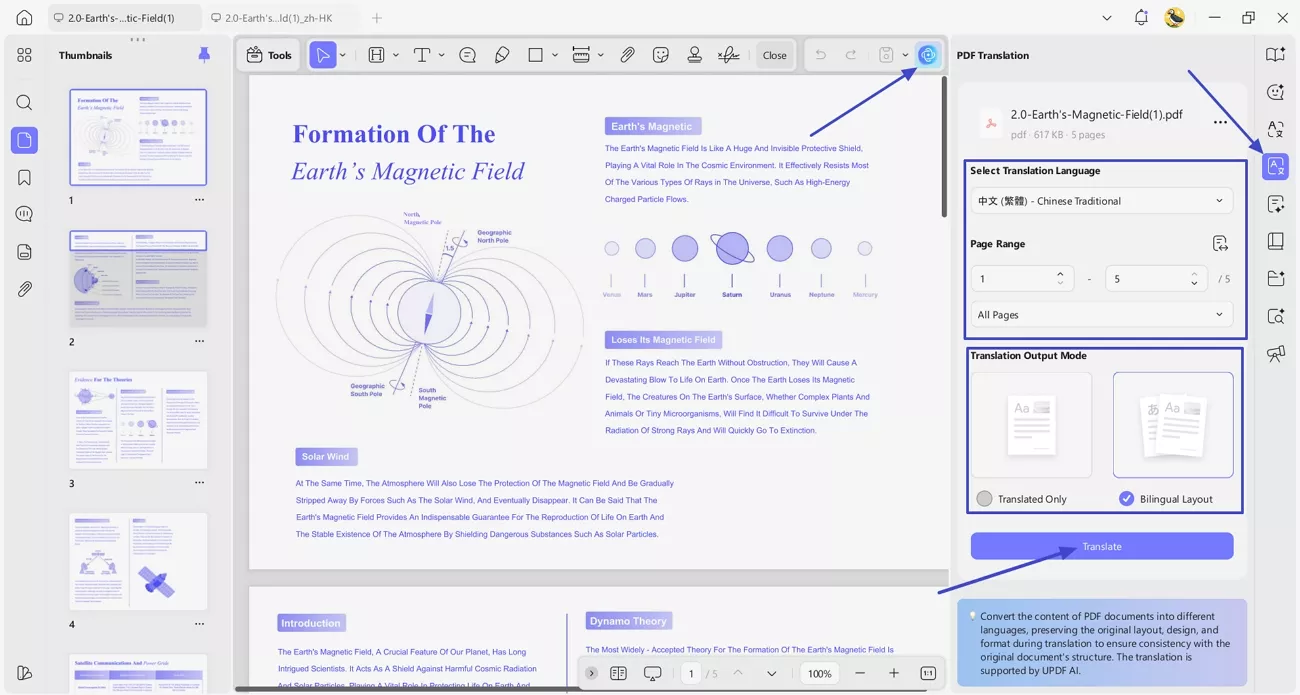Go to next page arrow
Image resolution: width=1300 pixels, height=695 pixels.
[x=771, y=673]
